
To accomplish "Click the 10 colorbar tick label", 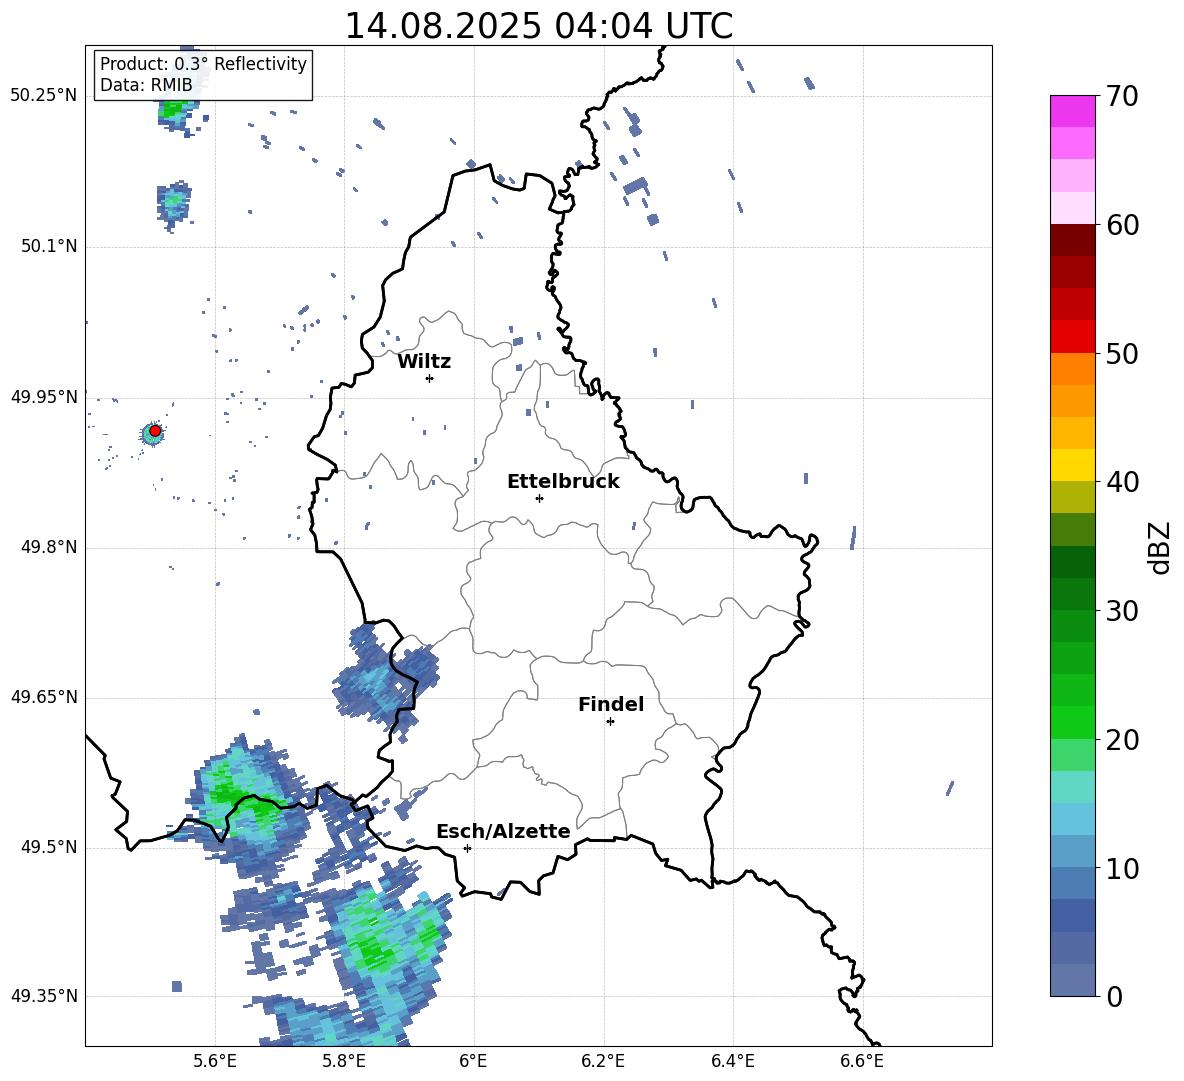I will point(1122,868).
